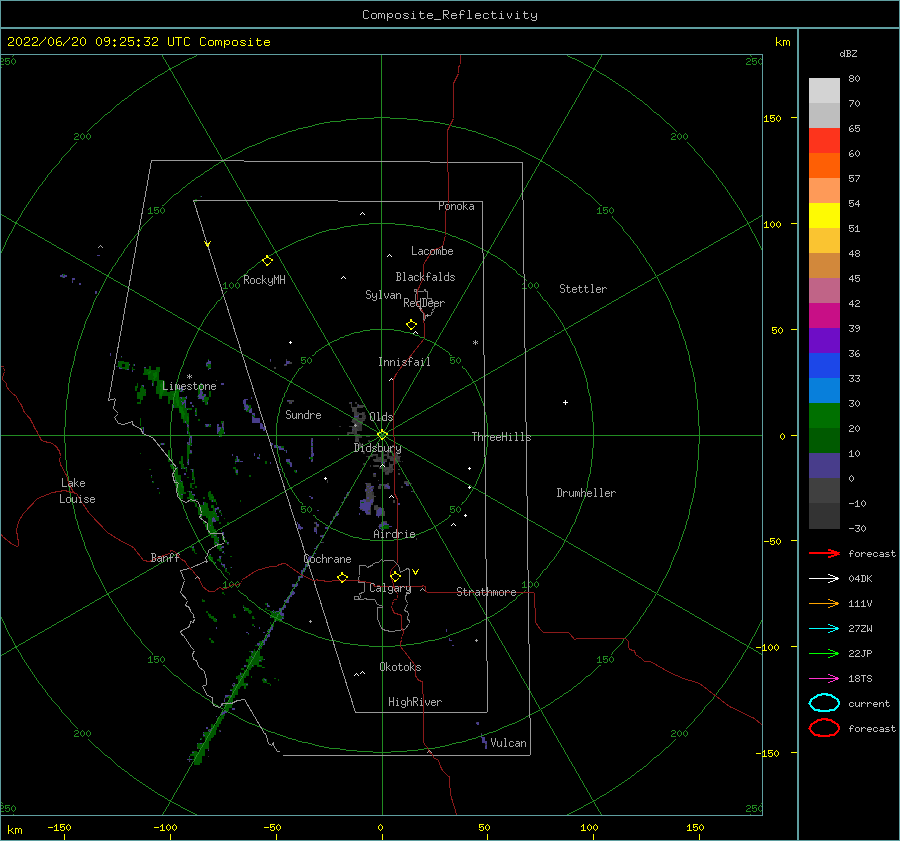Click the asterisk marker above Limestone
Viewport: 900px width, 841px height.
pyautogui.click(x=189, y=377)
